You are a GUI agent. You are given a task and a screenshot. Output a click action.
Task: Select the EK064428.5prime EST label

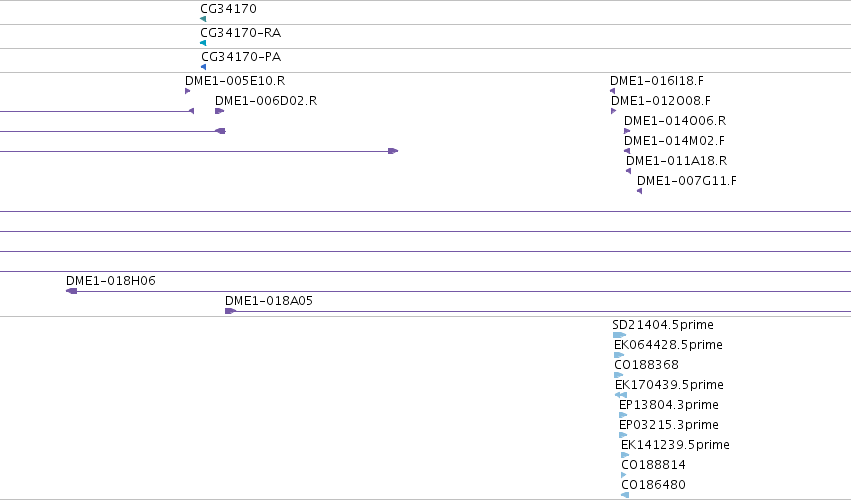point(668,345)
